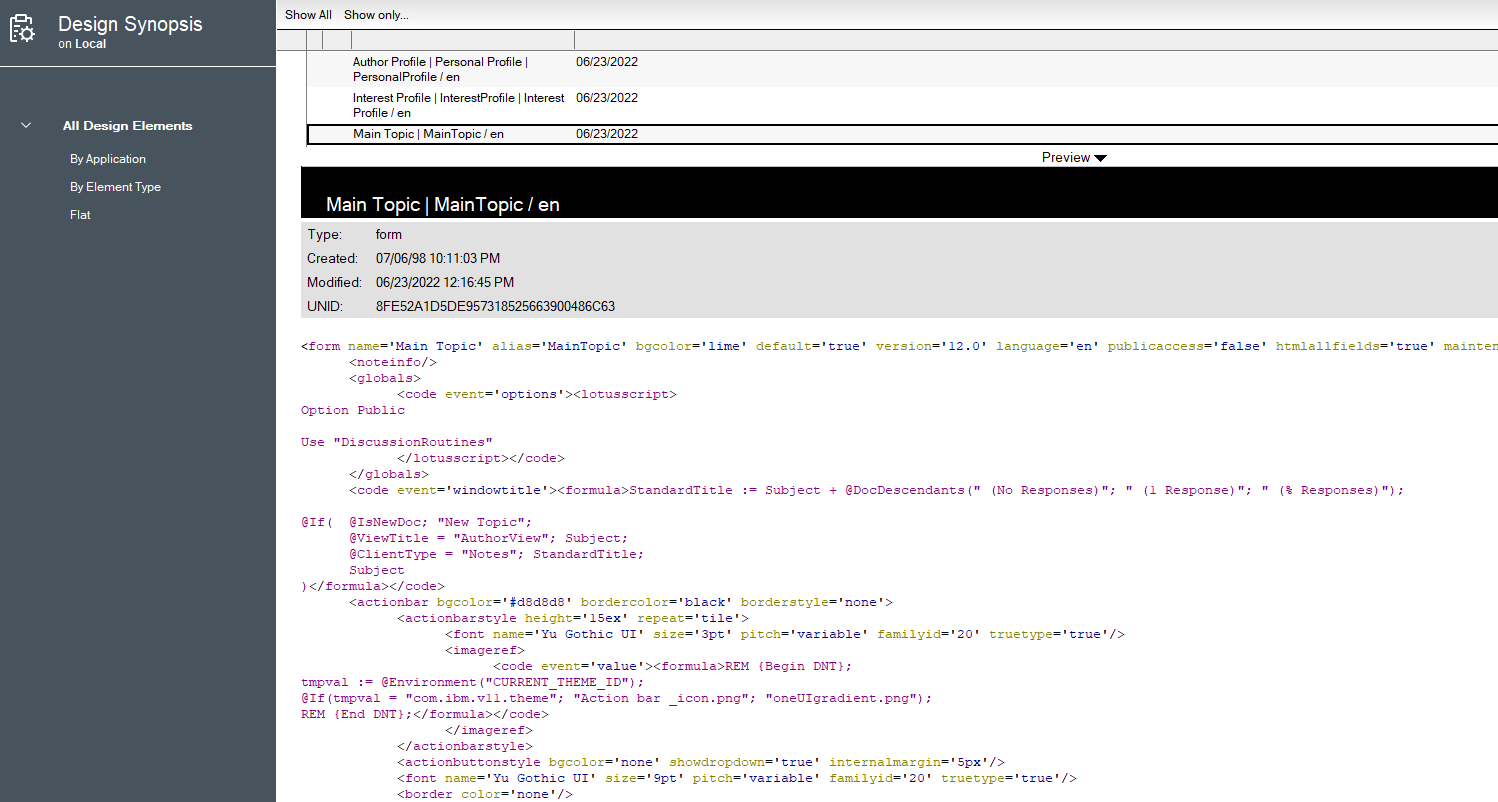Click the Show All menu item
This screenshot has width=1498, height=802.
(308, 14)
